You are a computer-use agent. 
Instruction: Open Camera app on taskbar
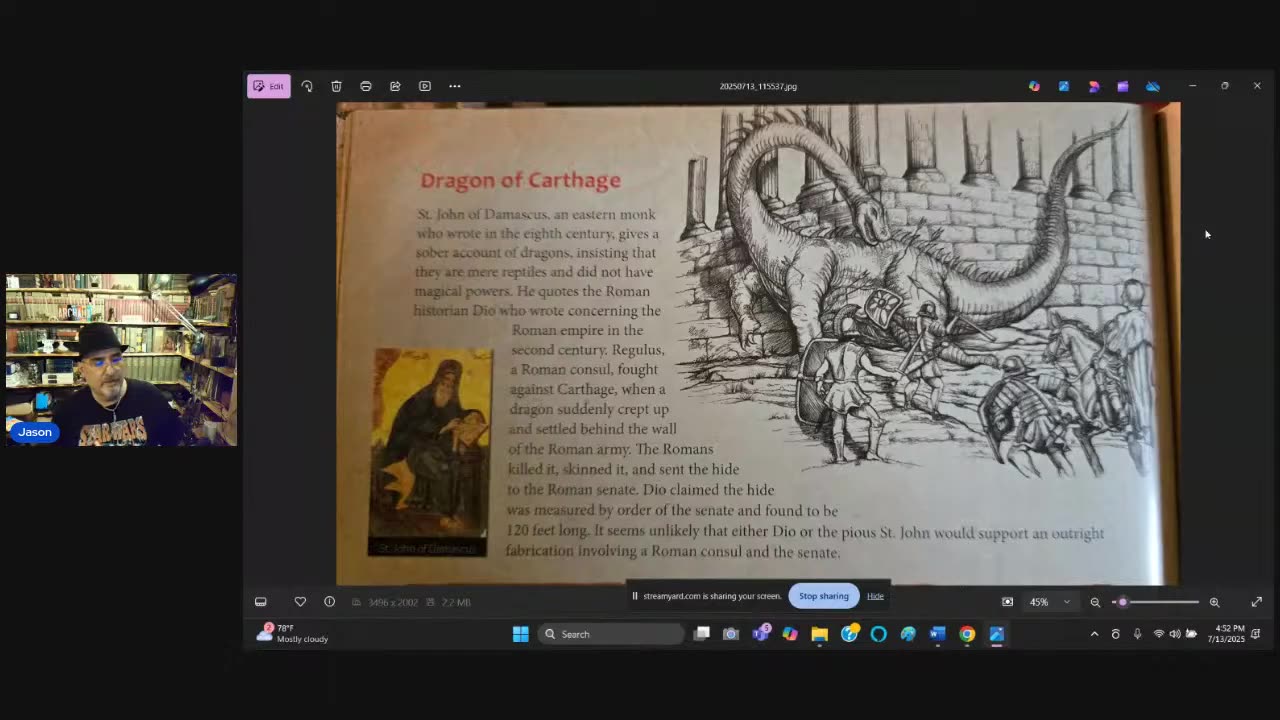click(731, 634)
